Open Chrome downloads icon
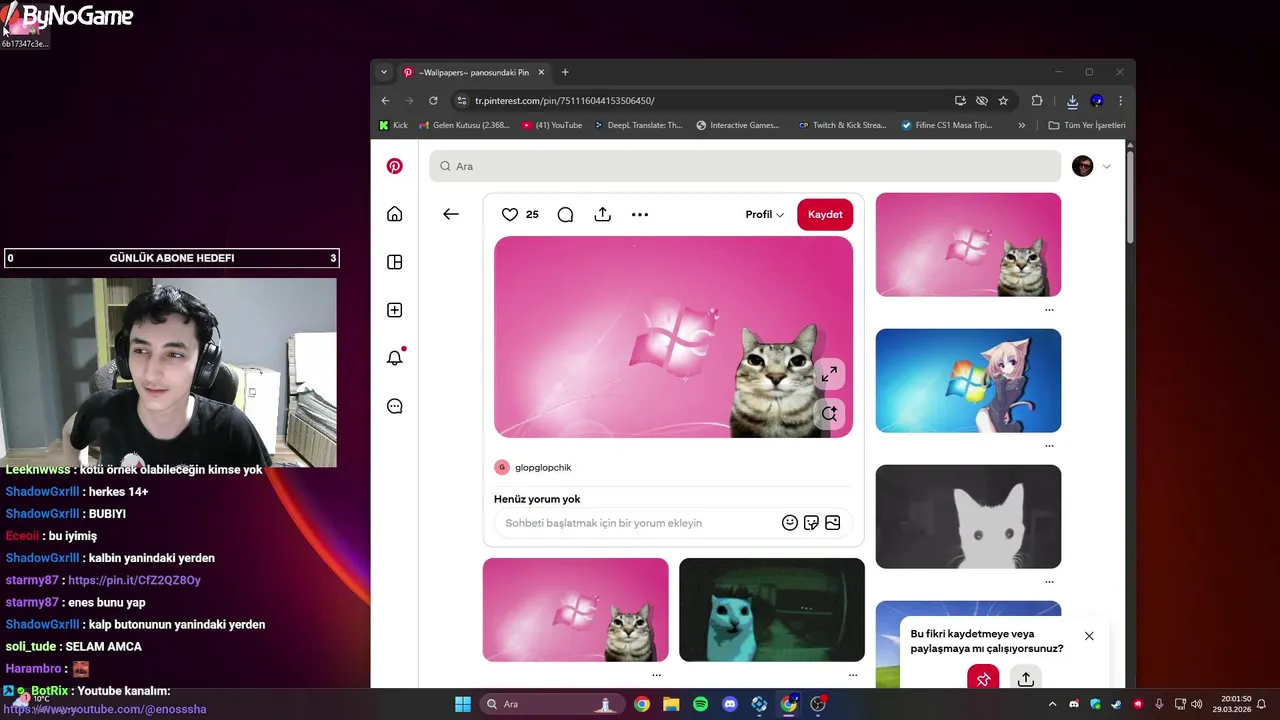 [x=1072, y=101]
